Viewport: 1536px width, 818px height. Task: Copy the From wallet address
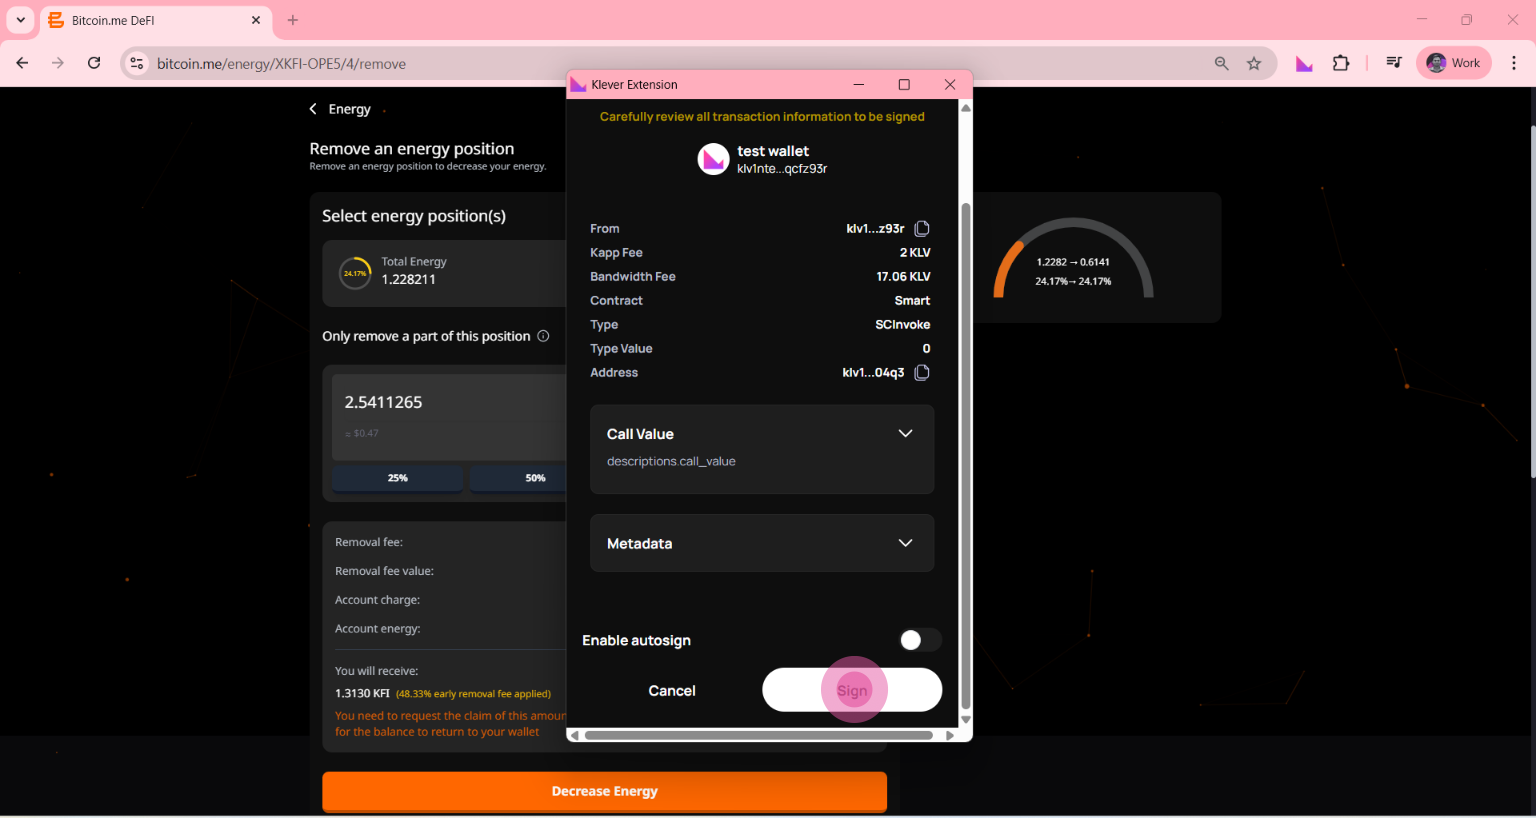pyautogui.click(x=922, y=229)
